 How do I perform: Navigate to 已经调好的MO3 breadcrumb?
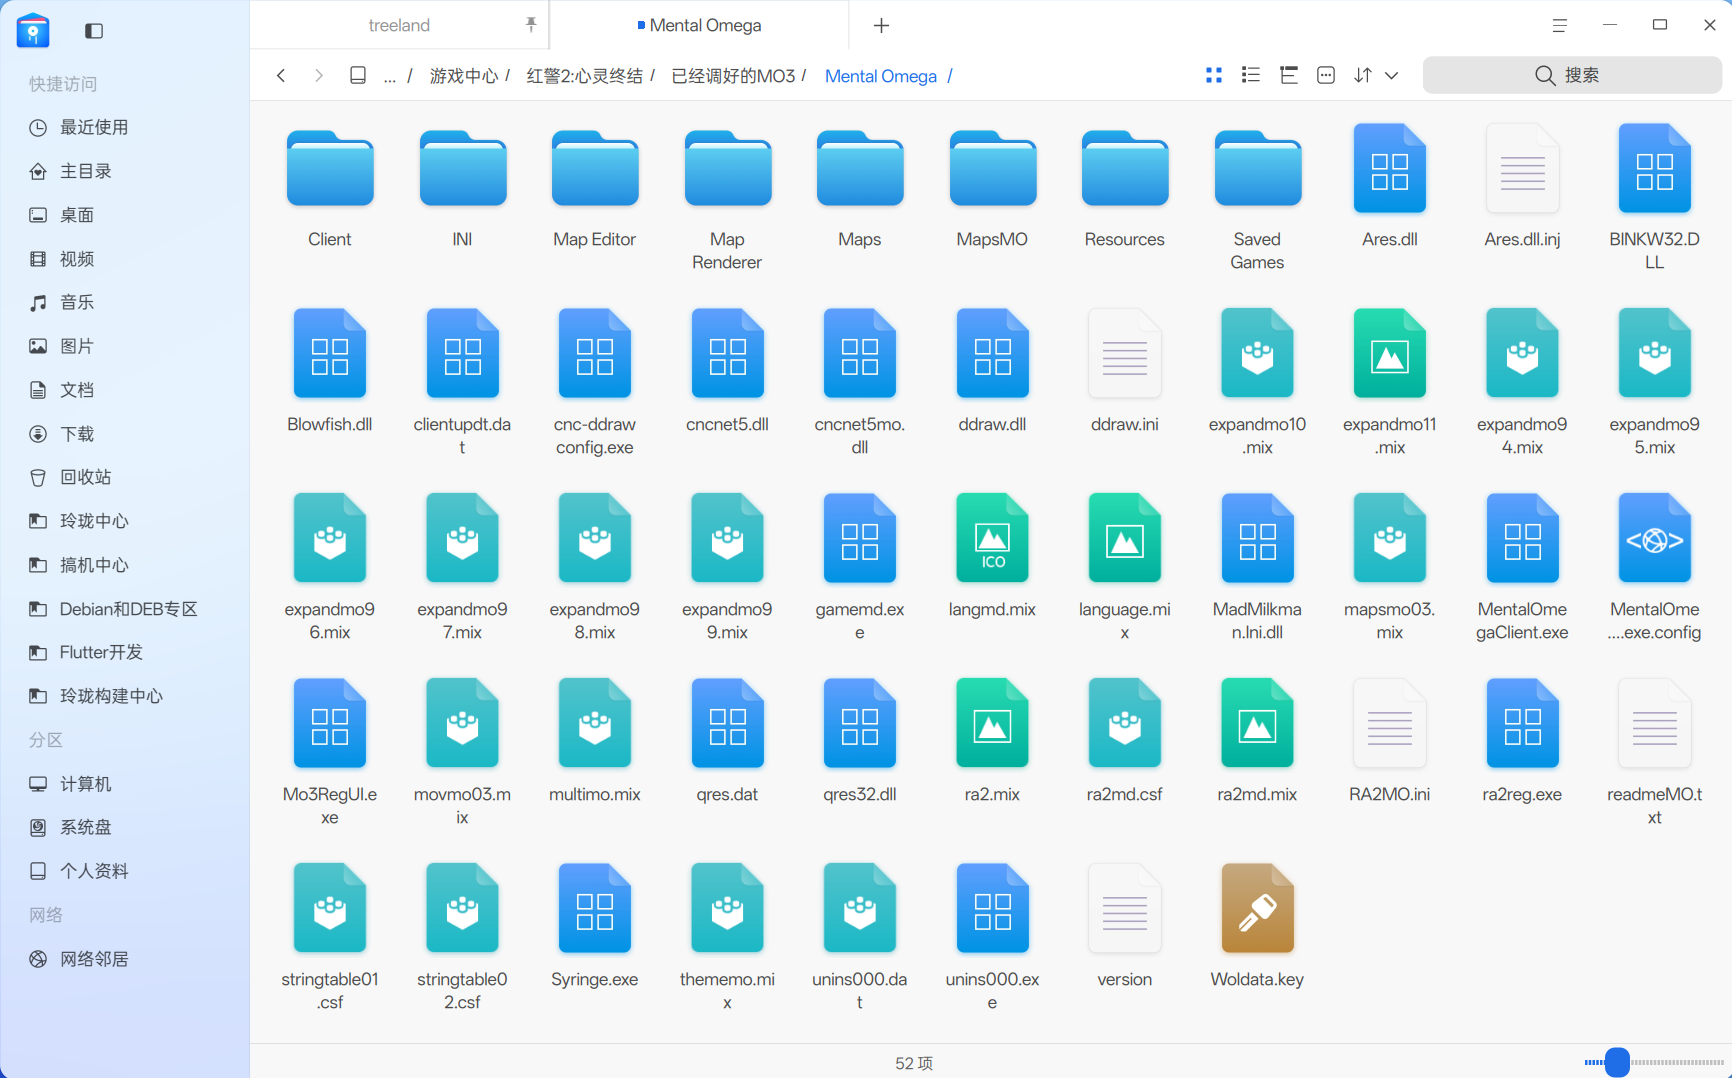[x=733, y=76]
